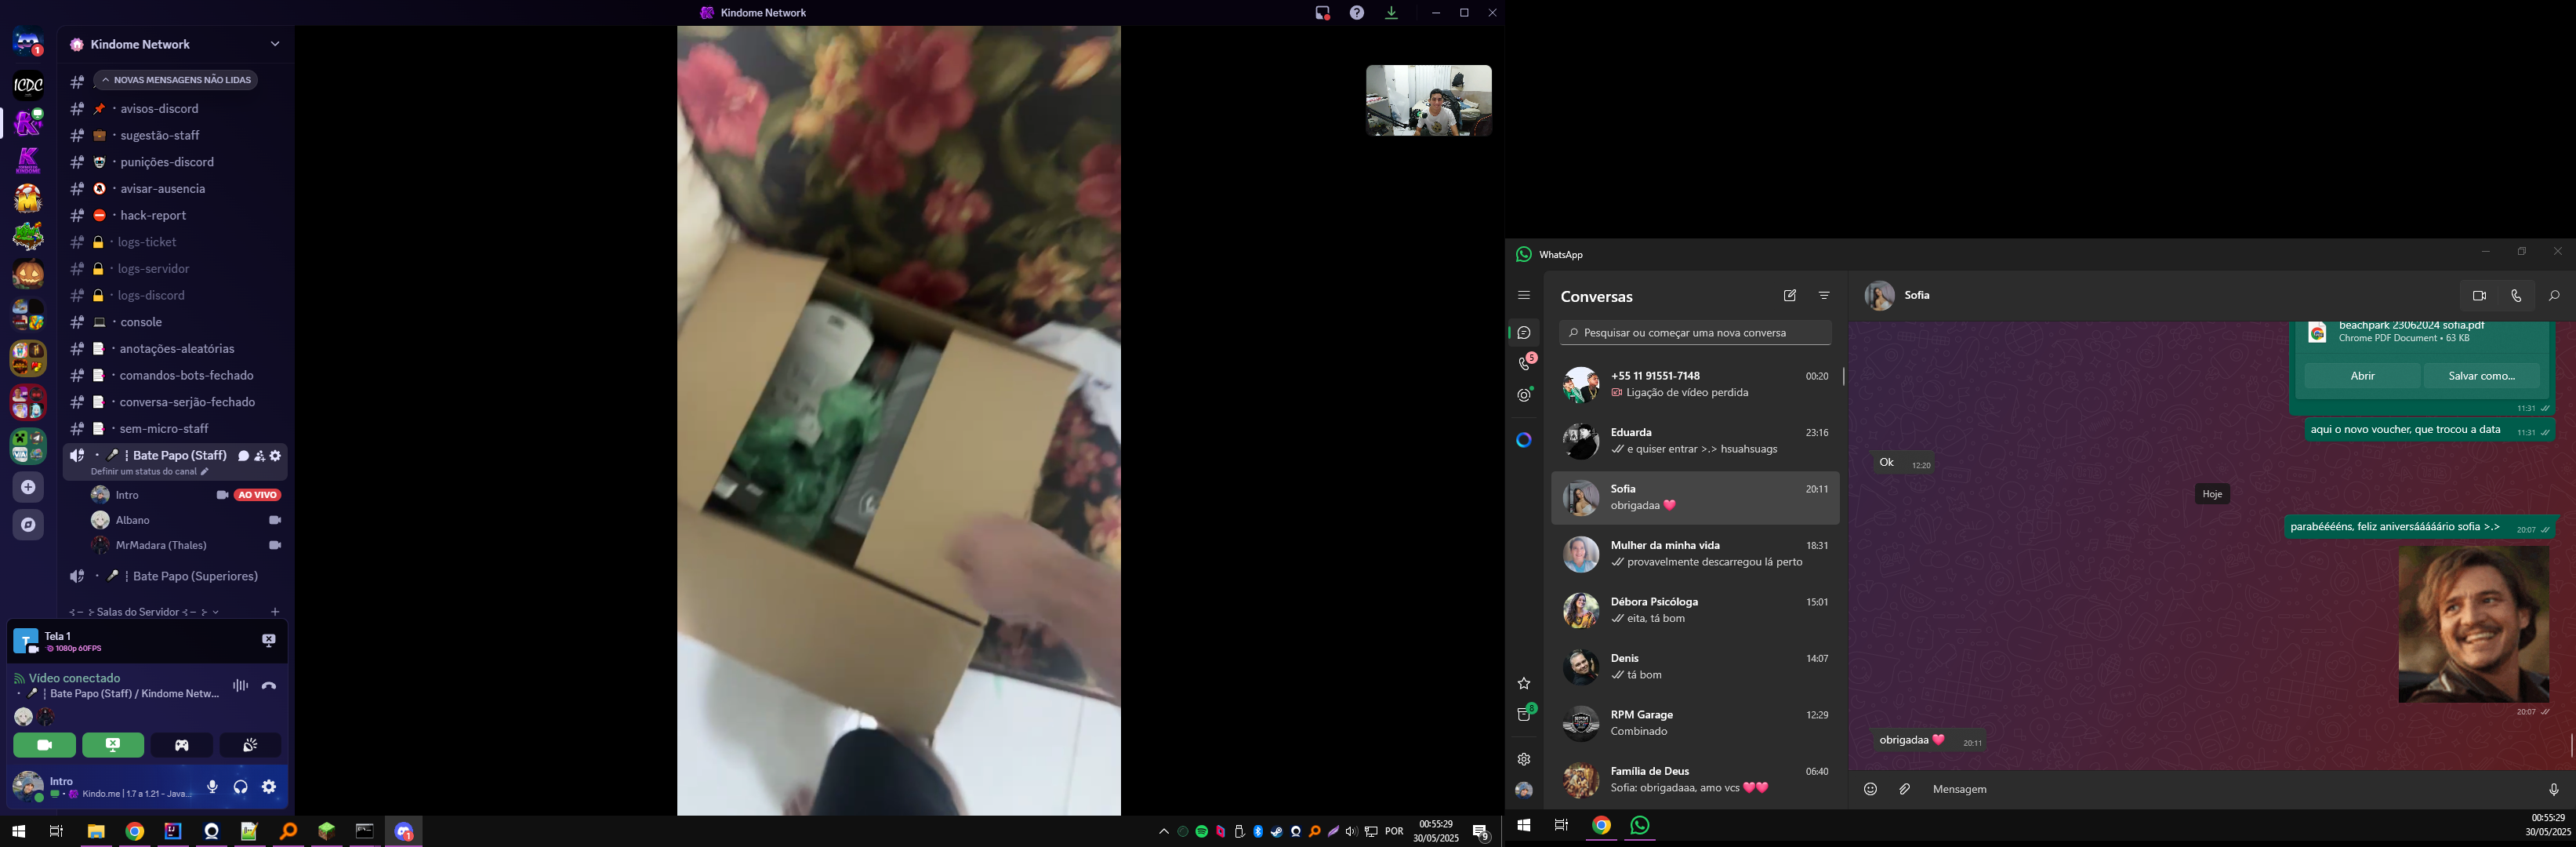Stop screen sharing via green monitor button

(x=113, y=745)
